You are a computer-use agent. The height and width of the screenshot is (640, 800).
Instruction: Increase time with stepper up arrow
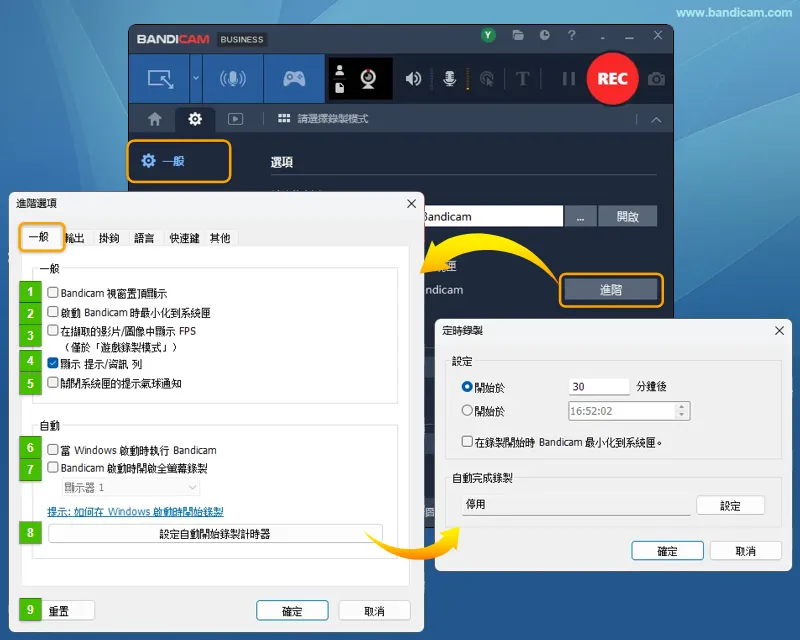682,407
